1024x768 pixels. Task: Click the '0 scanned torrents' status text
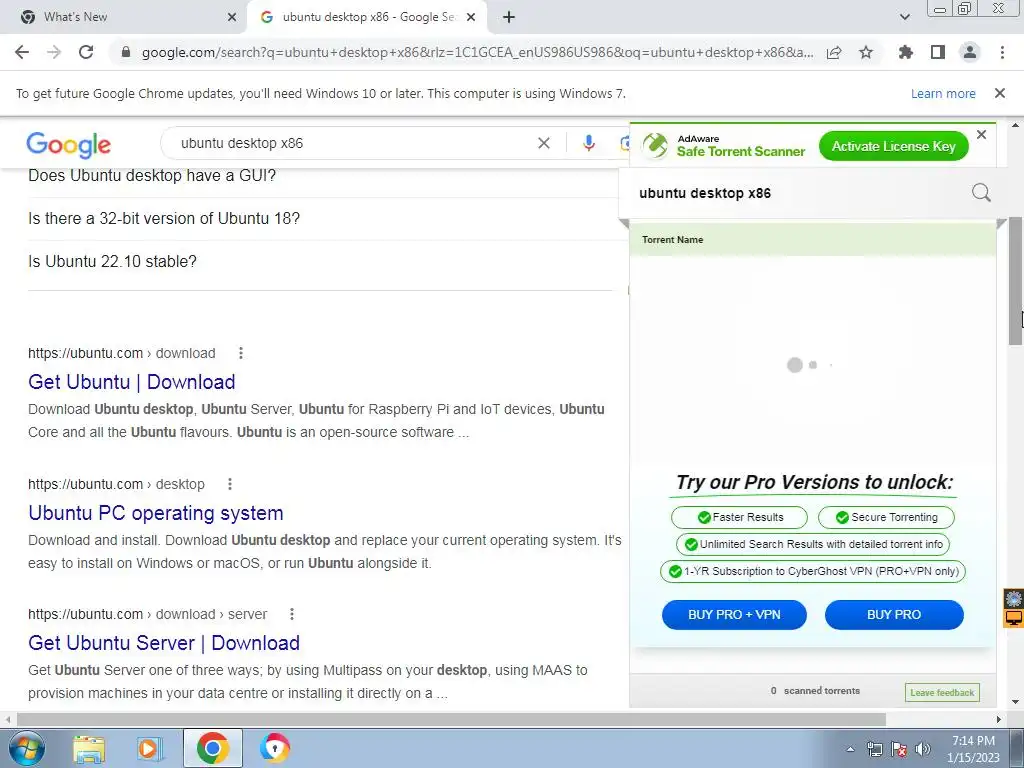tap(815, 691)
